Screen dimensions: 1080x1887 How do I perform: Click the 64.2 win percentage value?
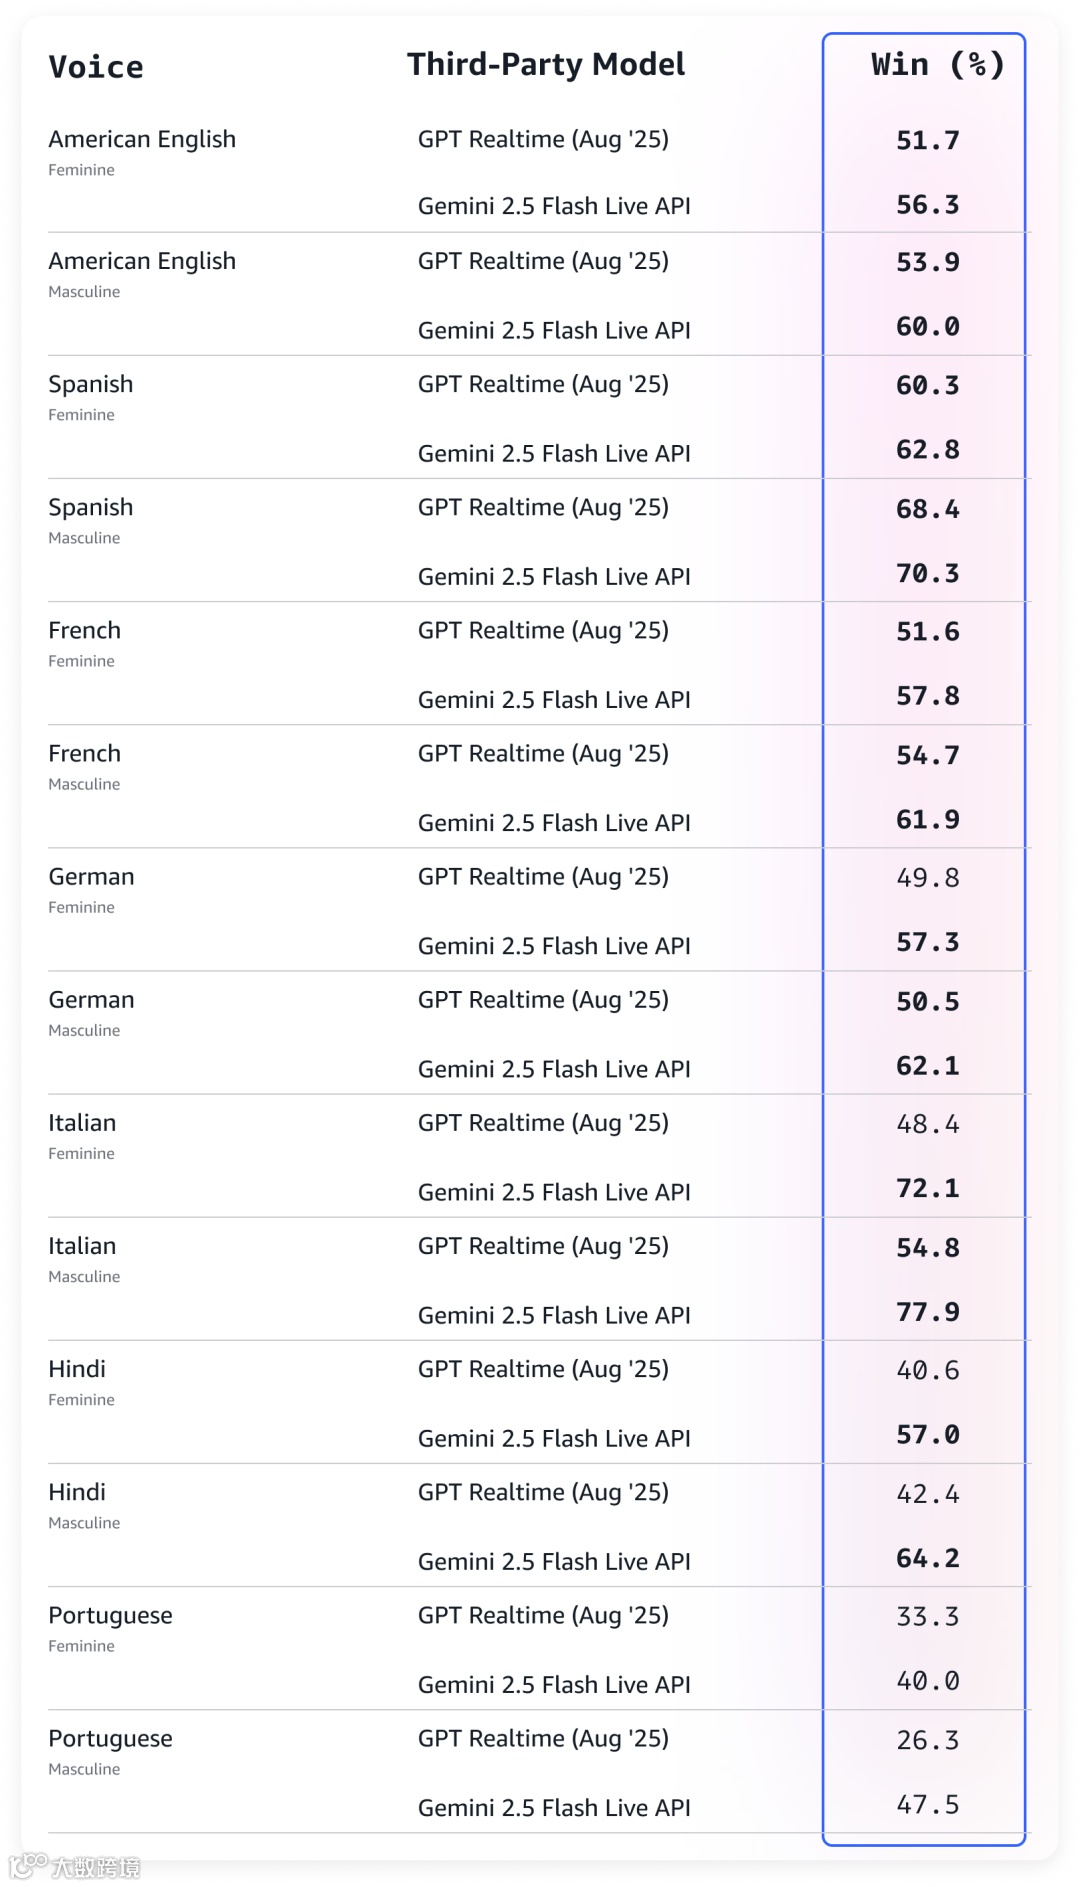point(927,1558)
